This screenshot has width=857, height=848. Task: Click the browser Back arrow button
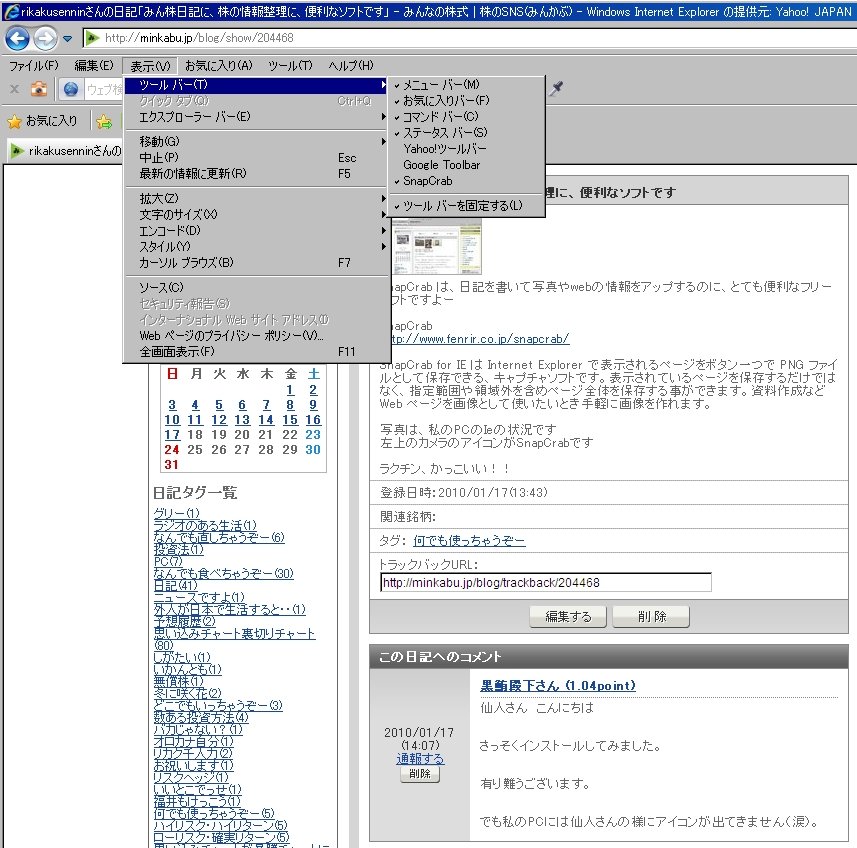pyautogui.click(x=17, y=38)
